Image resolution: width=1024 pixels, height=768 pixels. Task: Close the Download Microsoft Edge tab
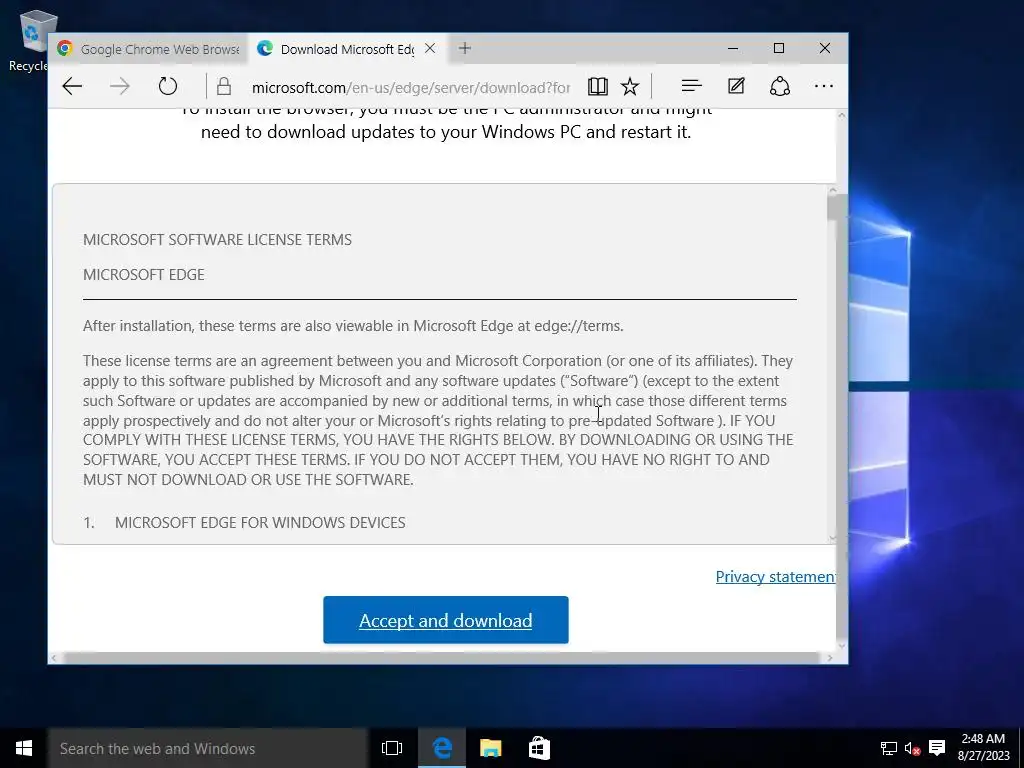point(430,48)
